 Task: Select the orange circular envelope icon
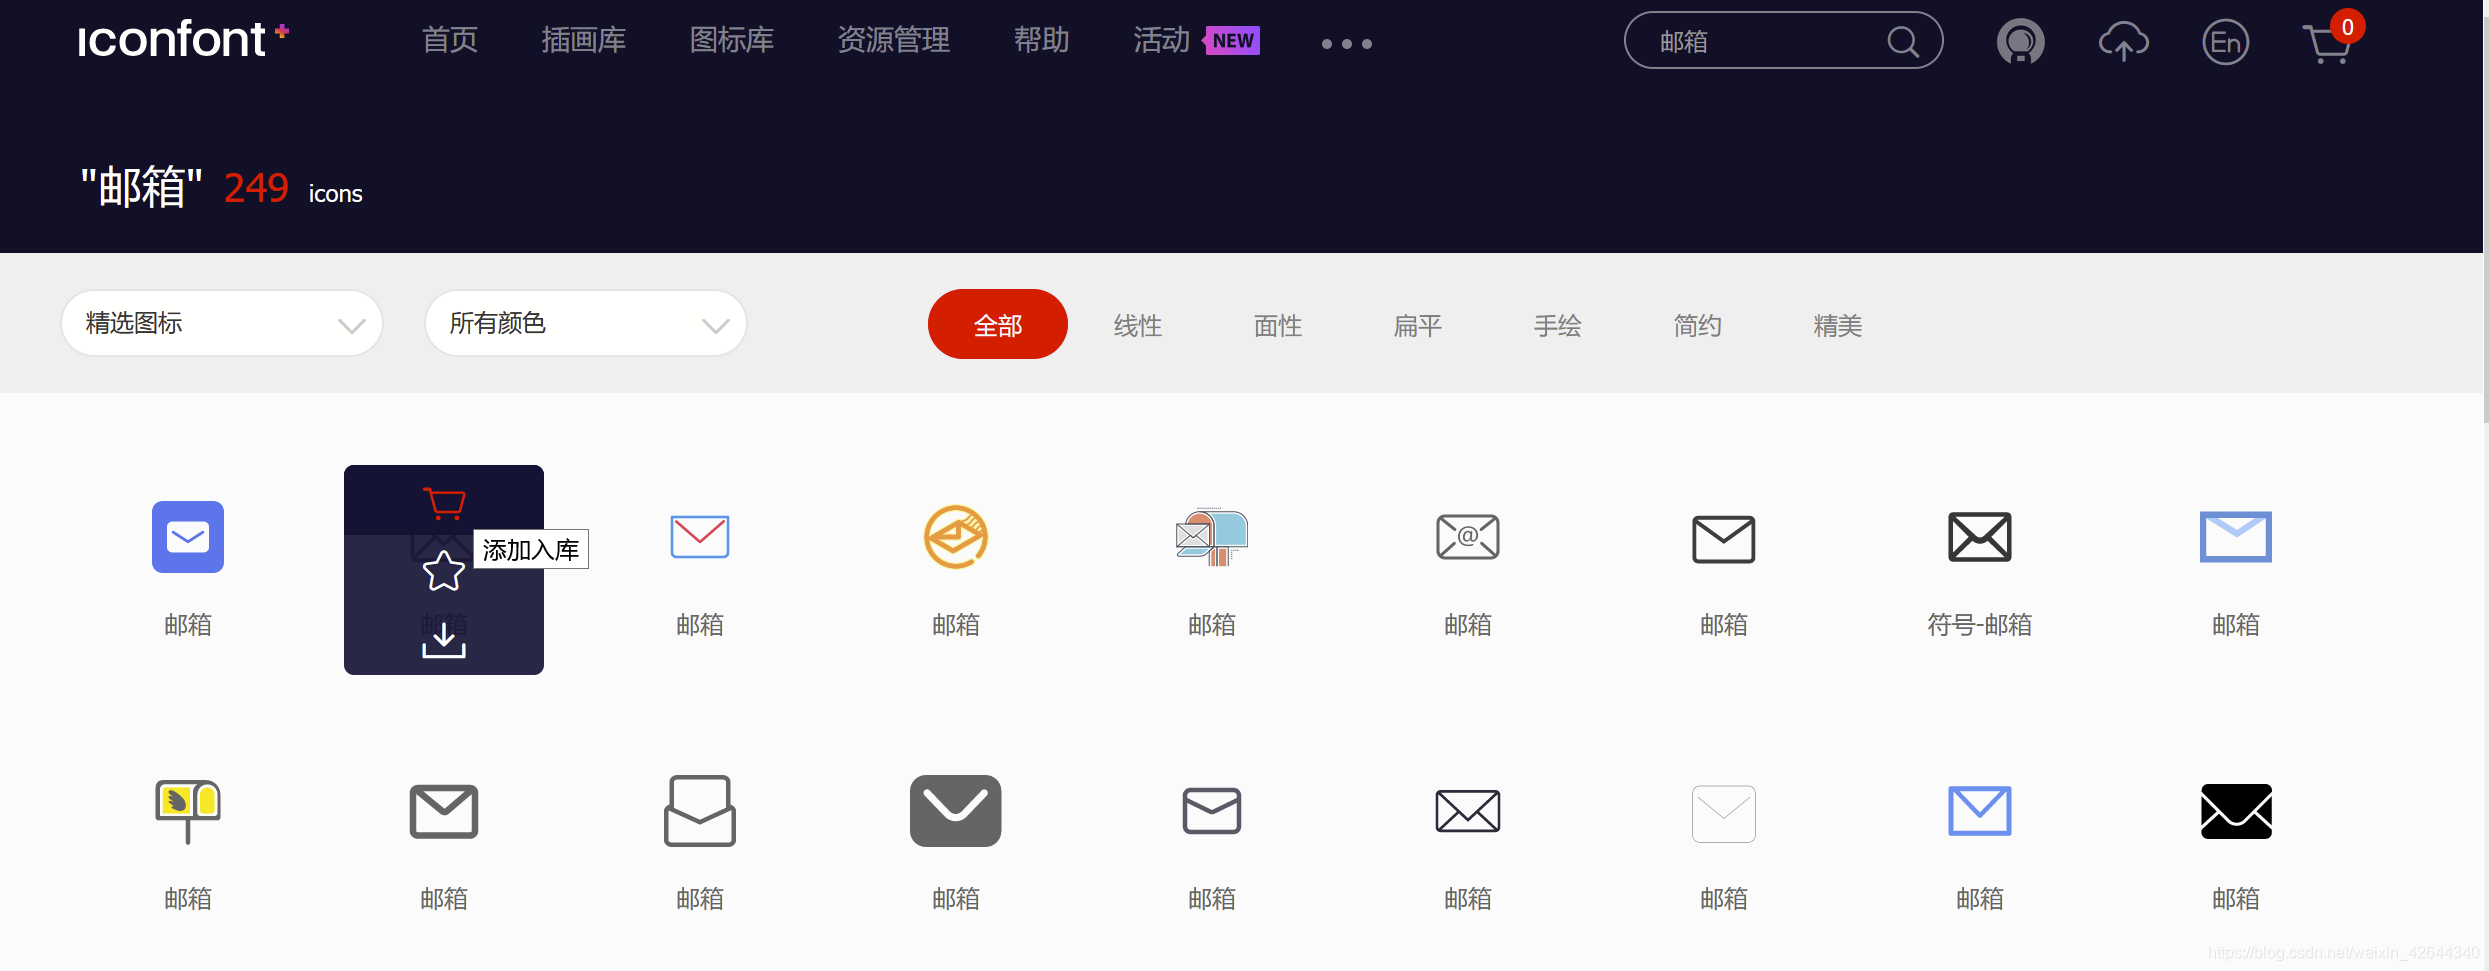point(956,537)
